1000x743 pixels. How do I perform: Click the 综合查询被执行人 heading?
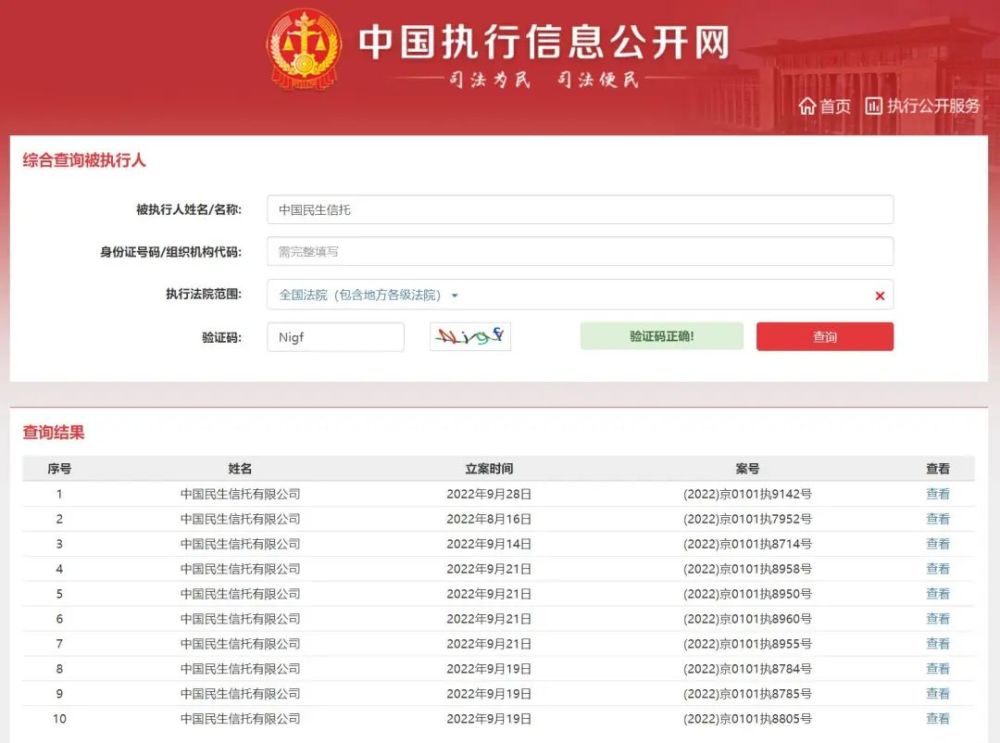pyautogui.click(x=84, y=160)
